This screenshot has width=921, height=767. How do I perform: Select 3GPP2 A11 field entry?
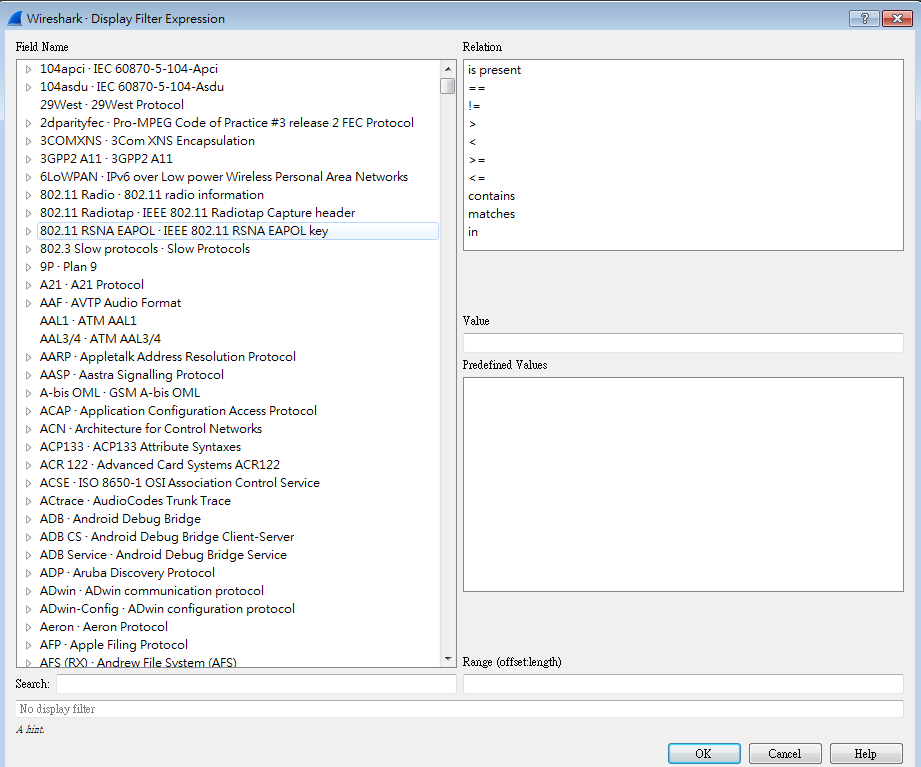point(106,159)
